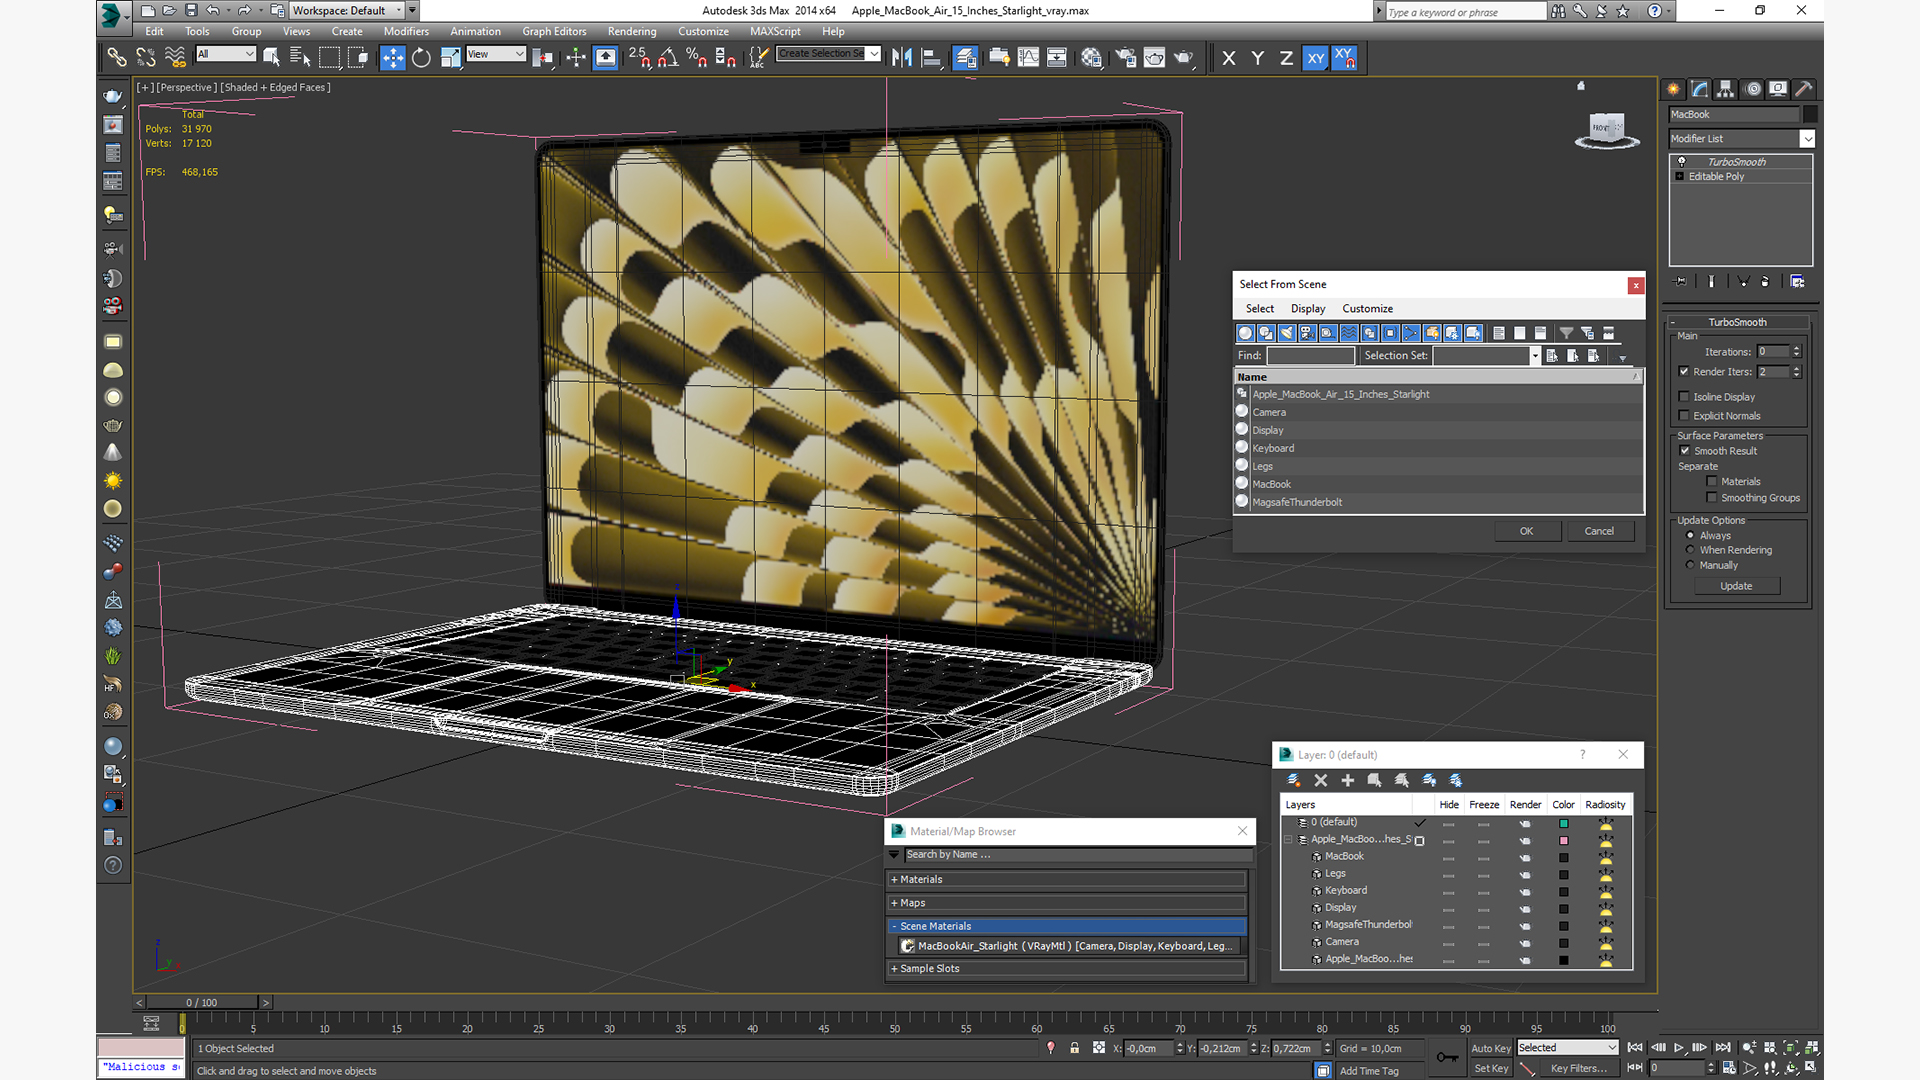Uncheck the Smooth Result checkbox
1920x1080 pixels.
[x=1684, y=451]
